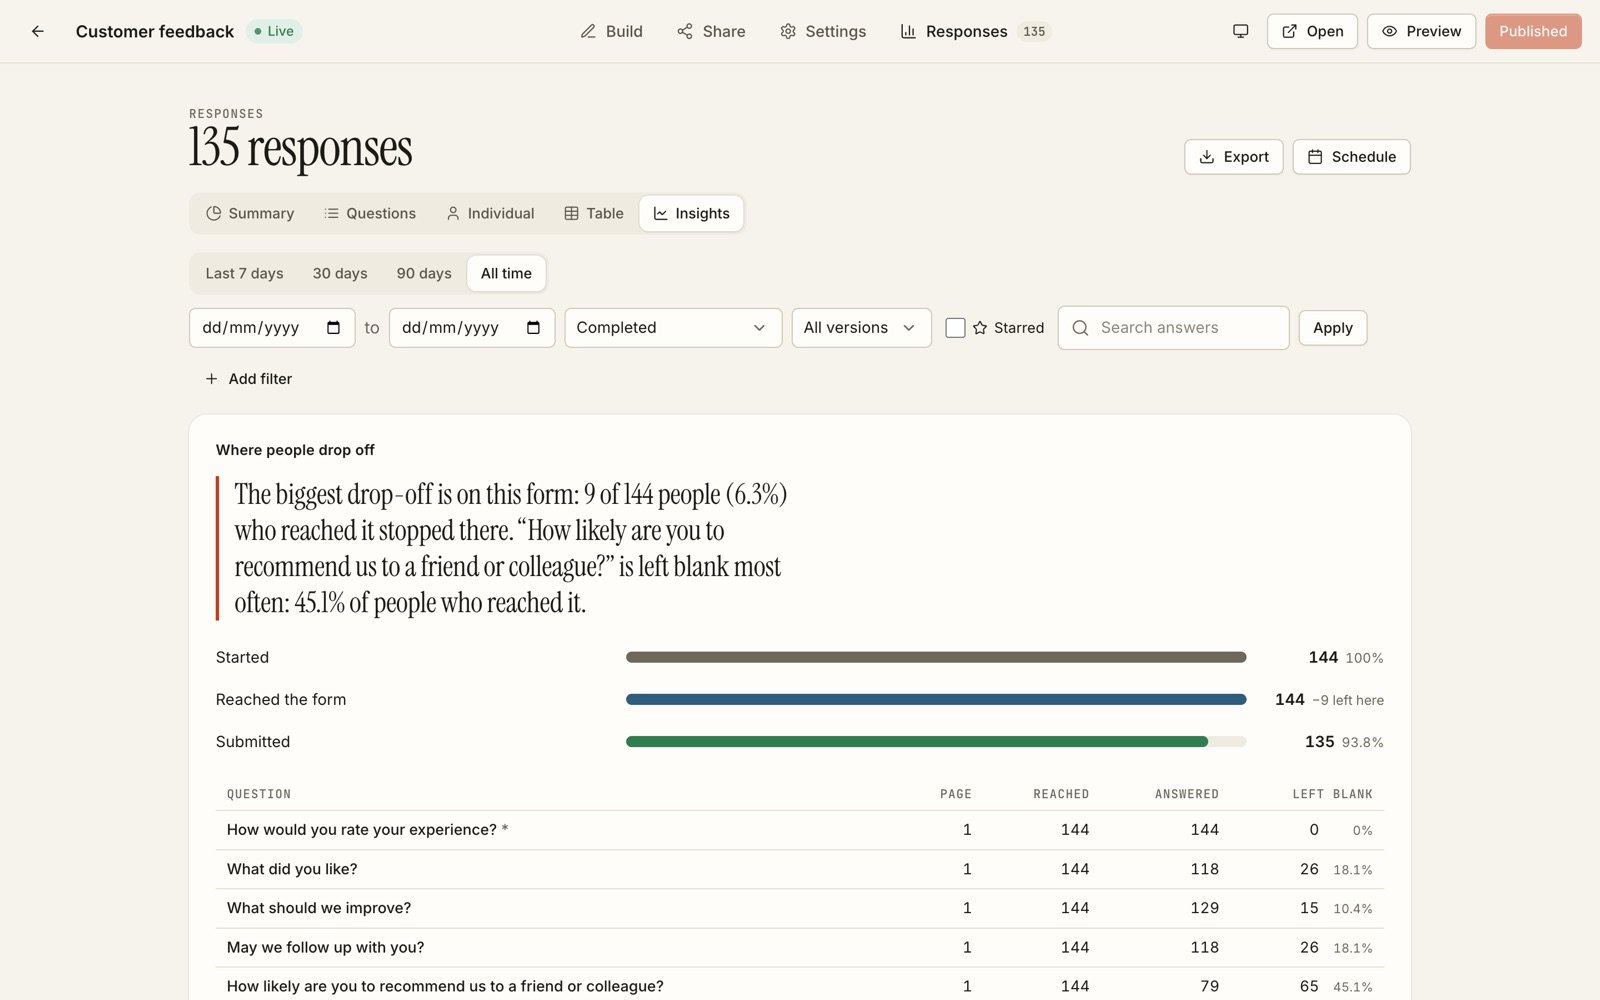Click the row 'May we follow up with you?'
The height and width of the screenshot is (1000, 1600).
(800, 948)
